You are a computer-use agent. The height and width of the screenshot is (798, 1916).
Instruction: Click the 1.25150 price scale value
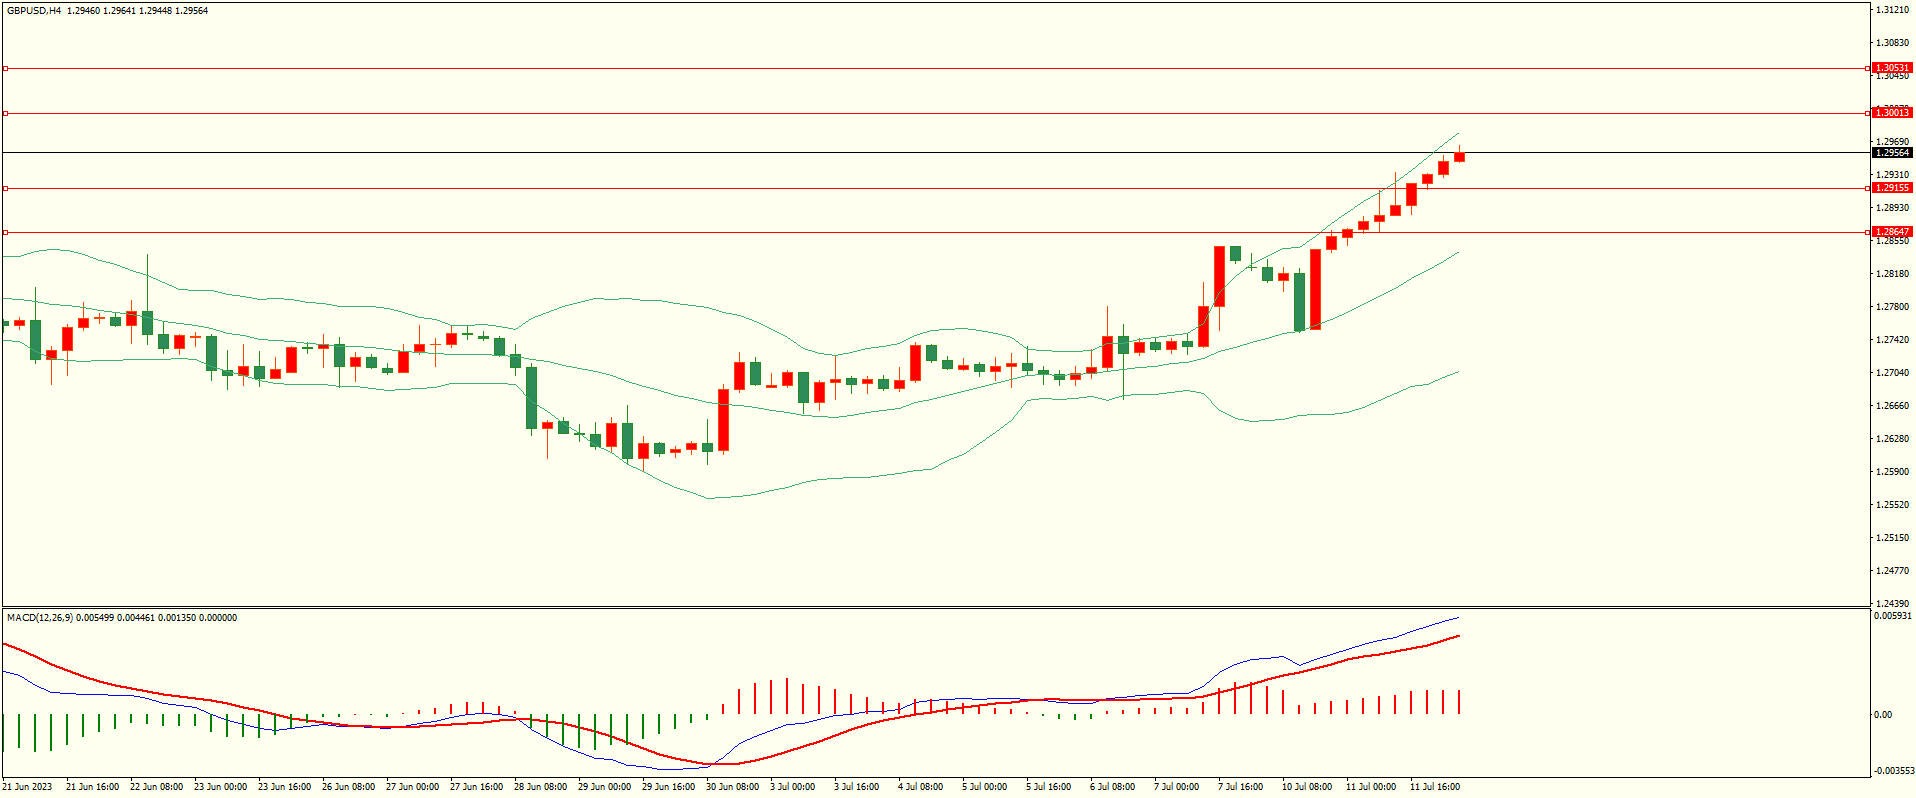coord(1892,538)
